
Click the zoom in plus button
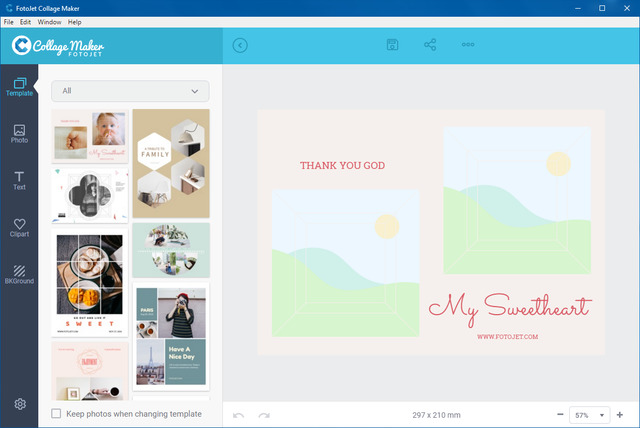(x=620, y=414)
